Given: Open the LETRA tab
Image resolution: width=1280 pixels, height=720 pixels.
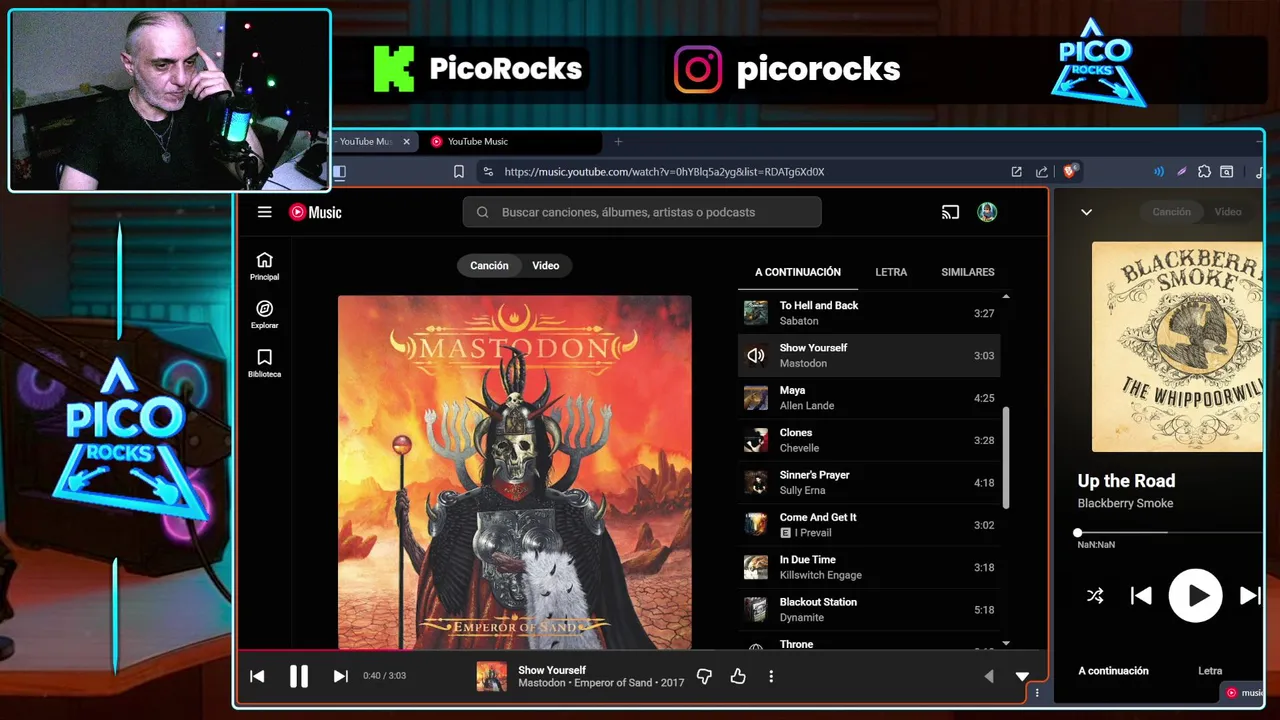Looking at the screenshot, I should point(891,272).
